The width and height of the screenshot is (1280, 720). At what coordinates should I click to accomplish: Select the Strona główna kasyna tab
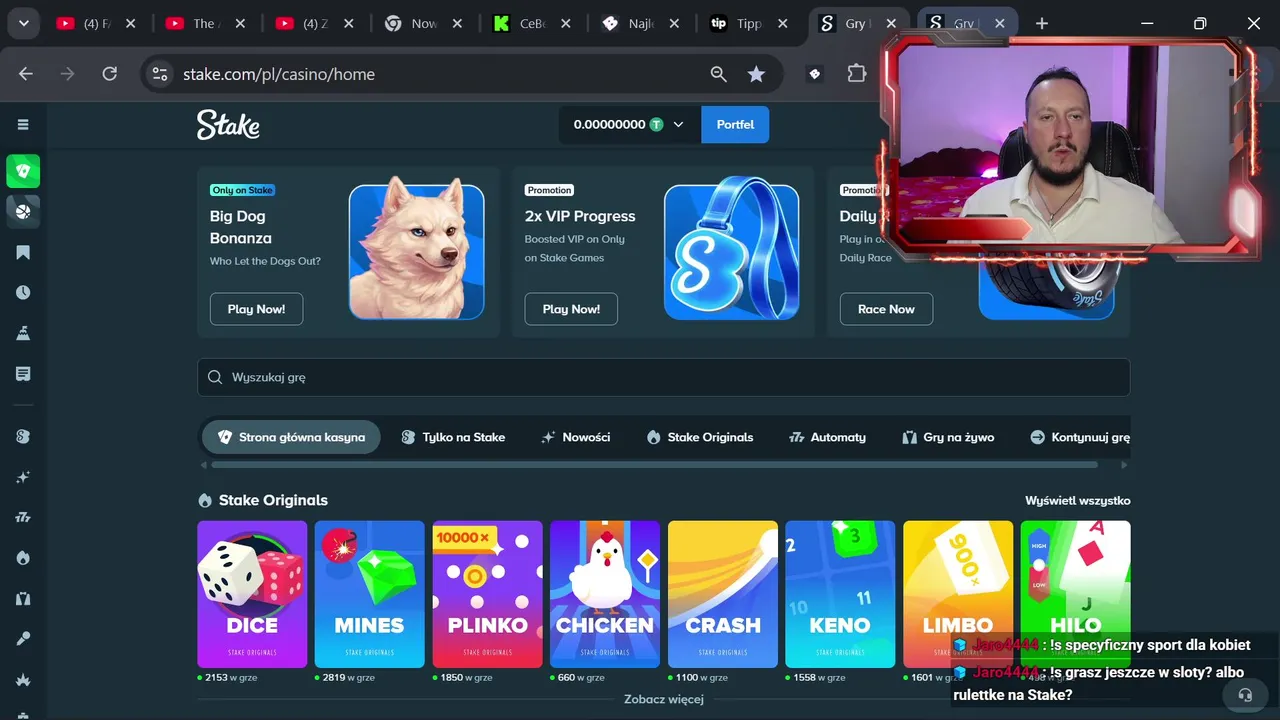[291, 437]
